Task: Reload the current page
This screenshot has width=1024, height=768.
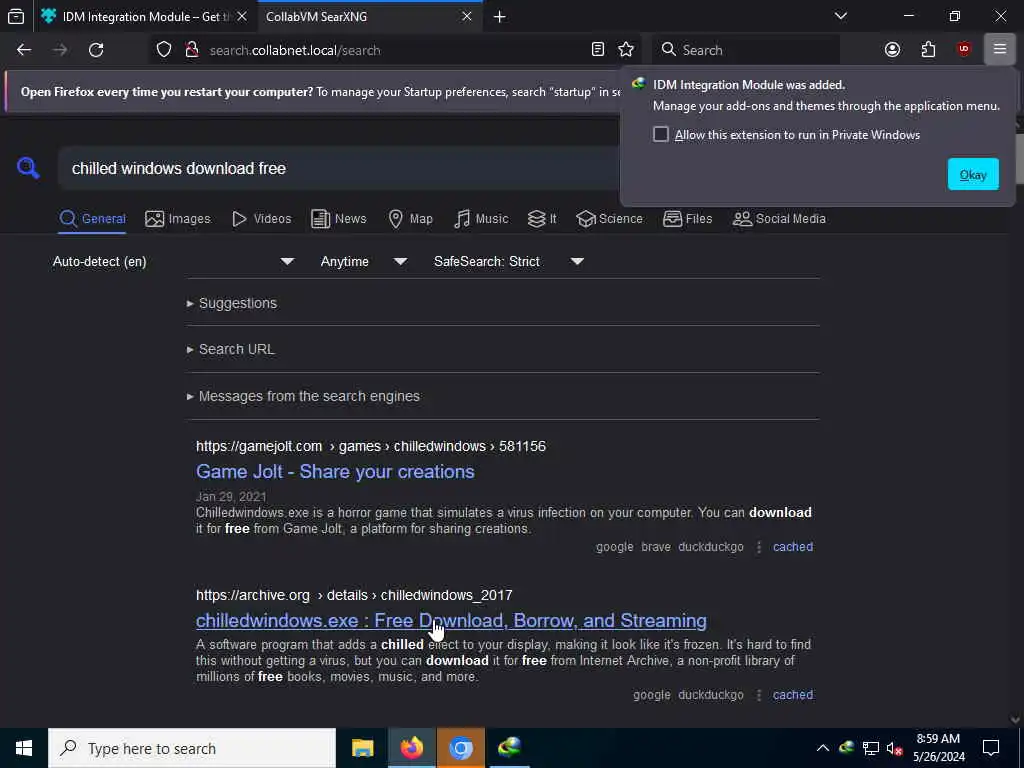Action: pos(96,50)
